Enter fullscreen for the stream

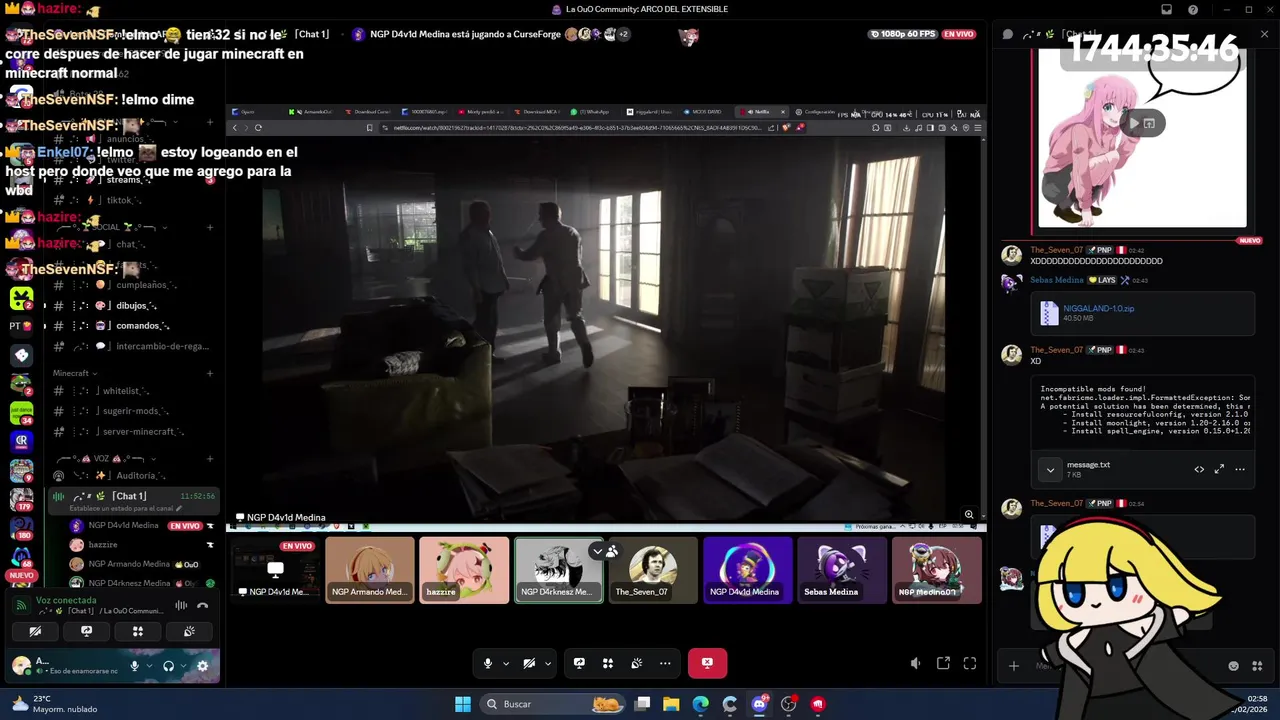[x=970, y=663]
